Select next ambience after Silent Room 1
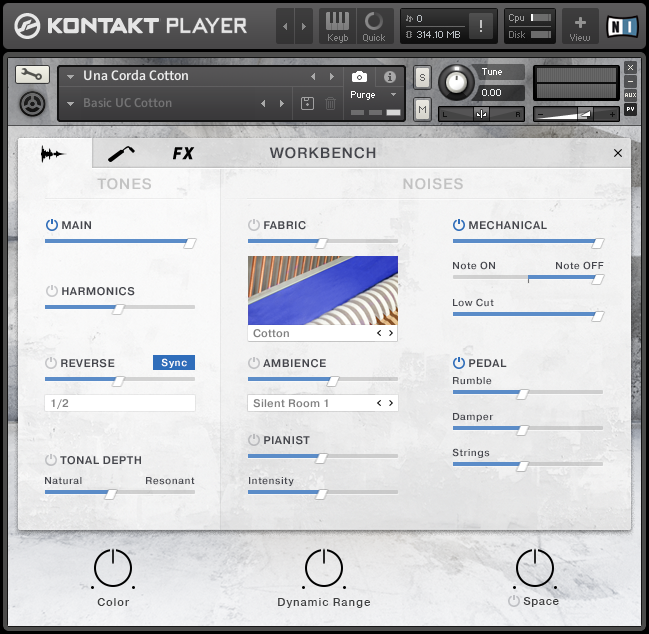This screenshot has height=634, width=649. coord(391,403)
